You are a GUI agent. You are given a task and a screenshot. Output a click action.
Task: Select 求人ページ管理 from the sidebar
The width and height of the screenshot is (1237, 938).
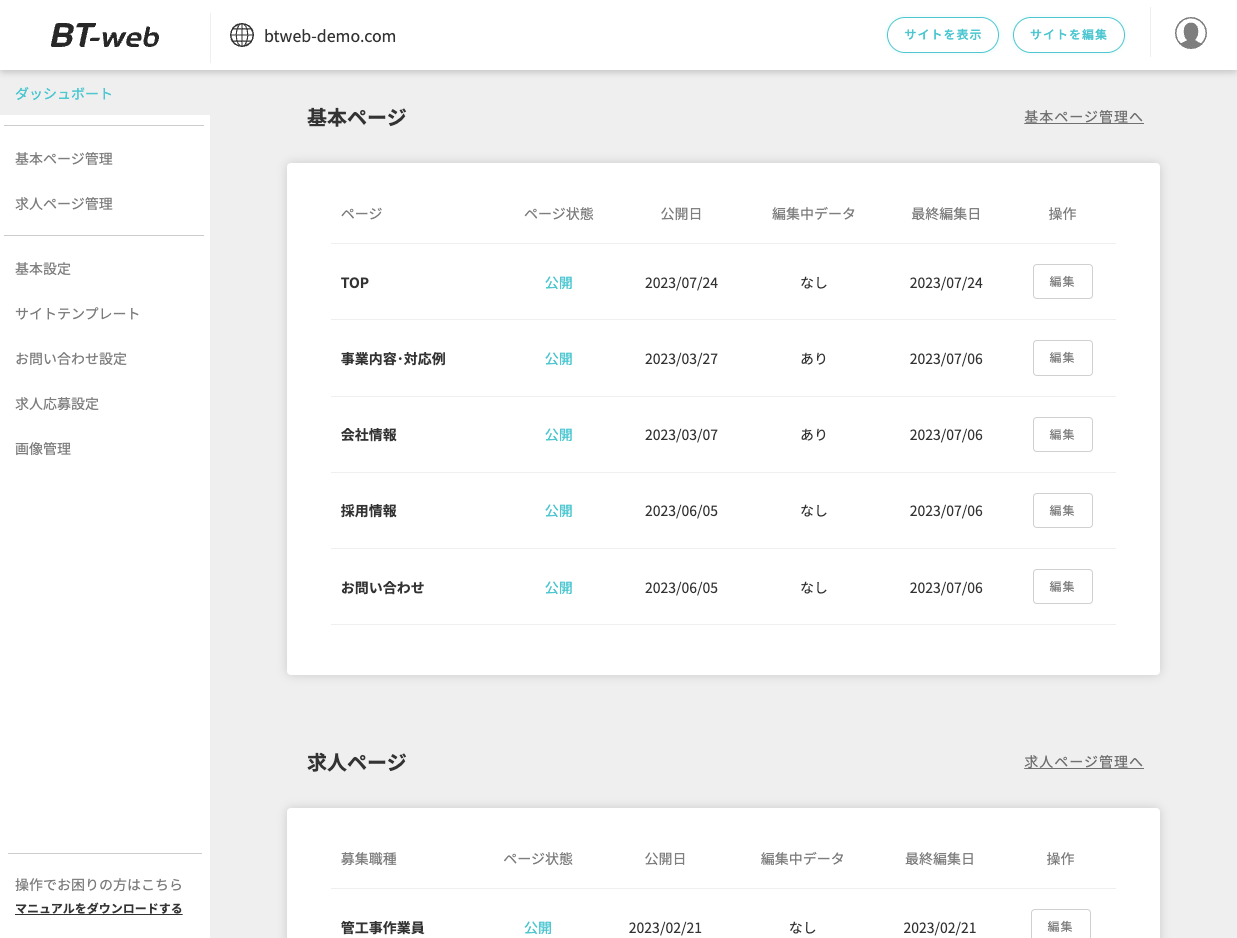pyautogui.click(x=64, y=204)
